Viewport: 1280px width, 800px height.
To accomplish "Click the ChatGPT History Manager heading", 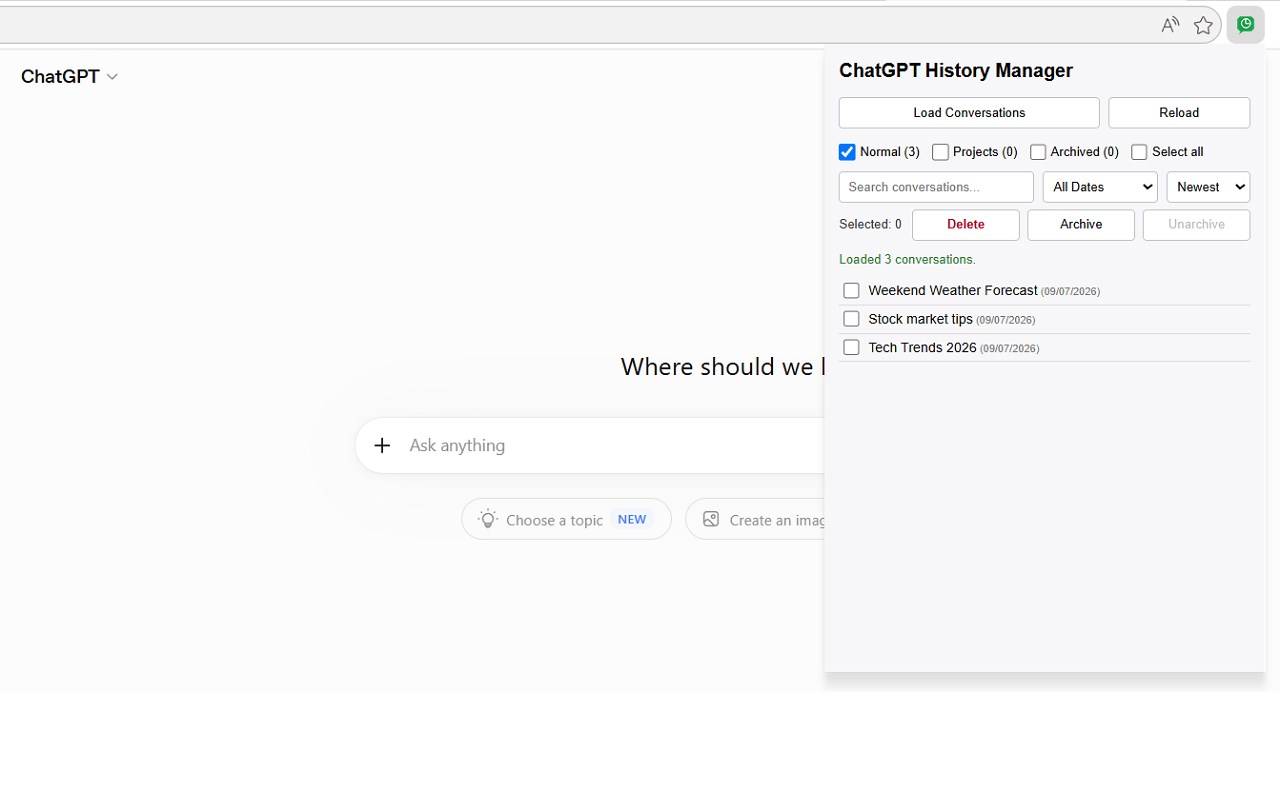I will point(956,70).
